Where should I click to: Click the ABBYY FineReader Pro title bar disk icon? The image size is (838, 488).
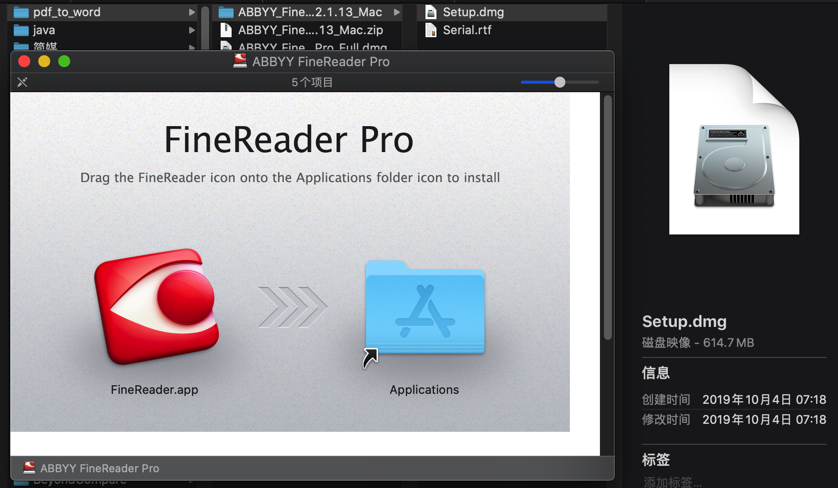pos(240,61)
